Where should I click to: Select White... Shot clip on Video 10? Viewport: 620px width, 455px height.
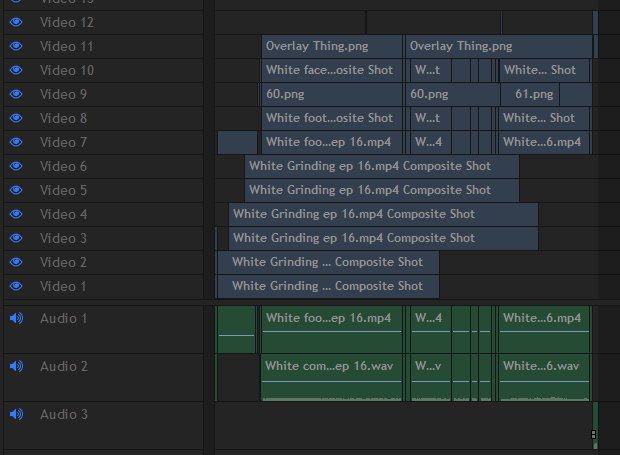(544, 70)
